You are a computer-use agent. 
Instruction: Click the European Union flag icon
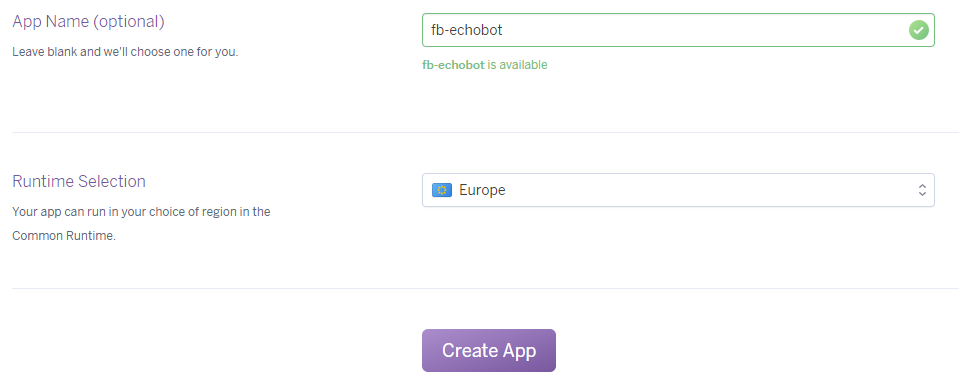click(x=442, y=190)
